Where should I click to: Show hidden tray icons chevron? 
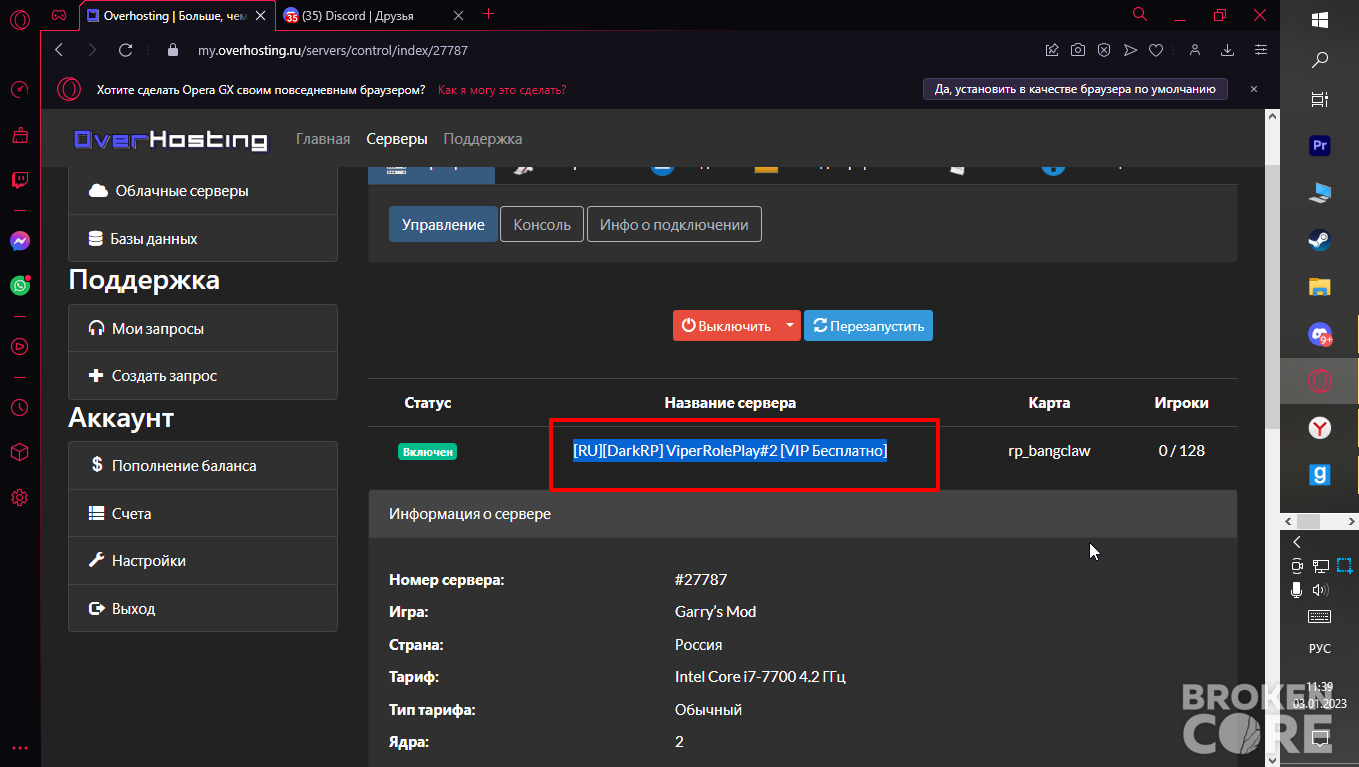click(1297, 542)
